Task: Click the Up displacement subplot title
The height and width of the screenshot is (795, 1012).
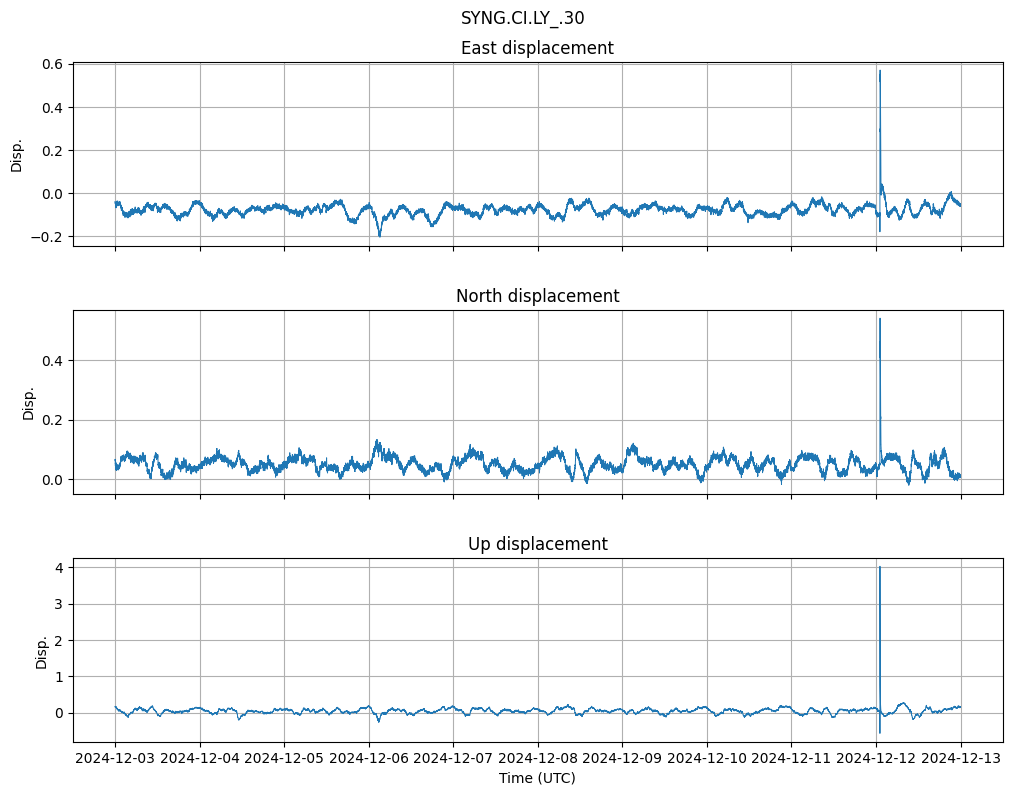Action: click(x=537, y=544)
